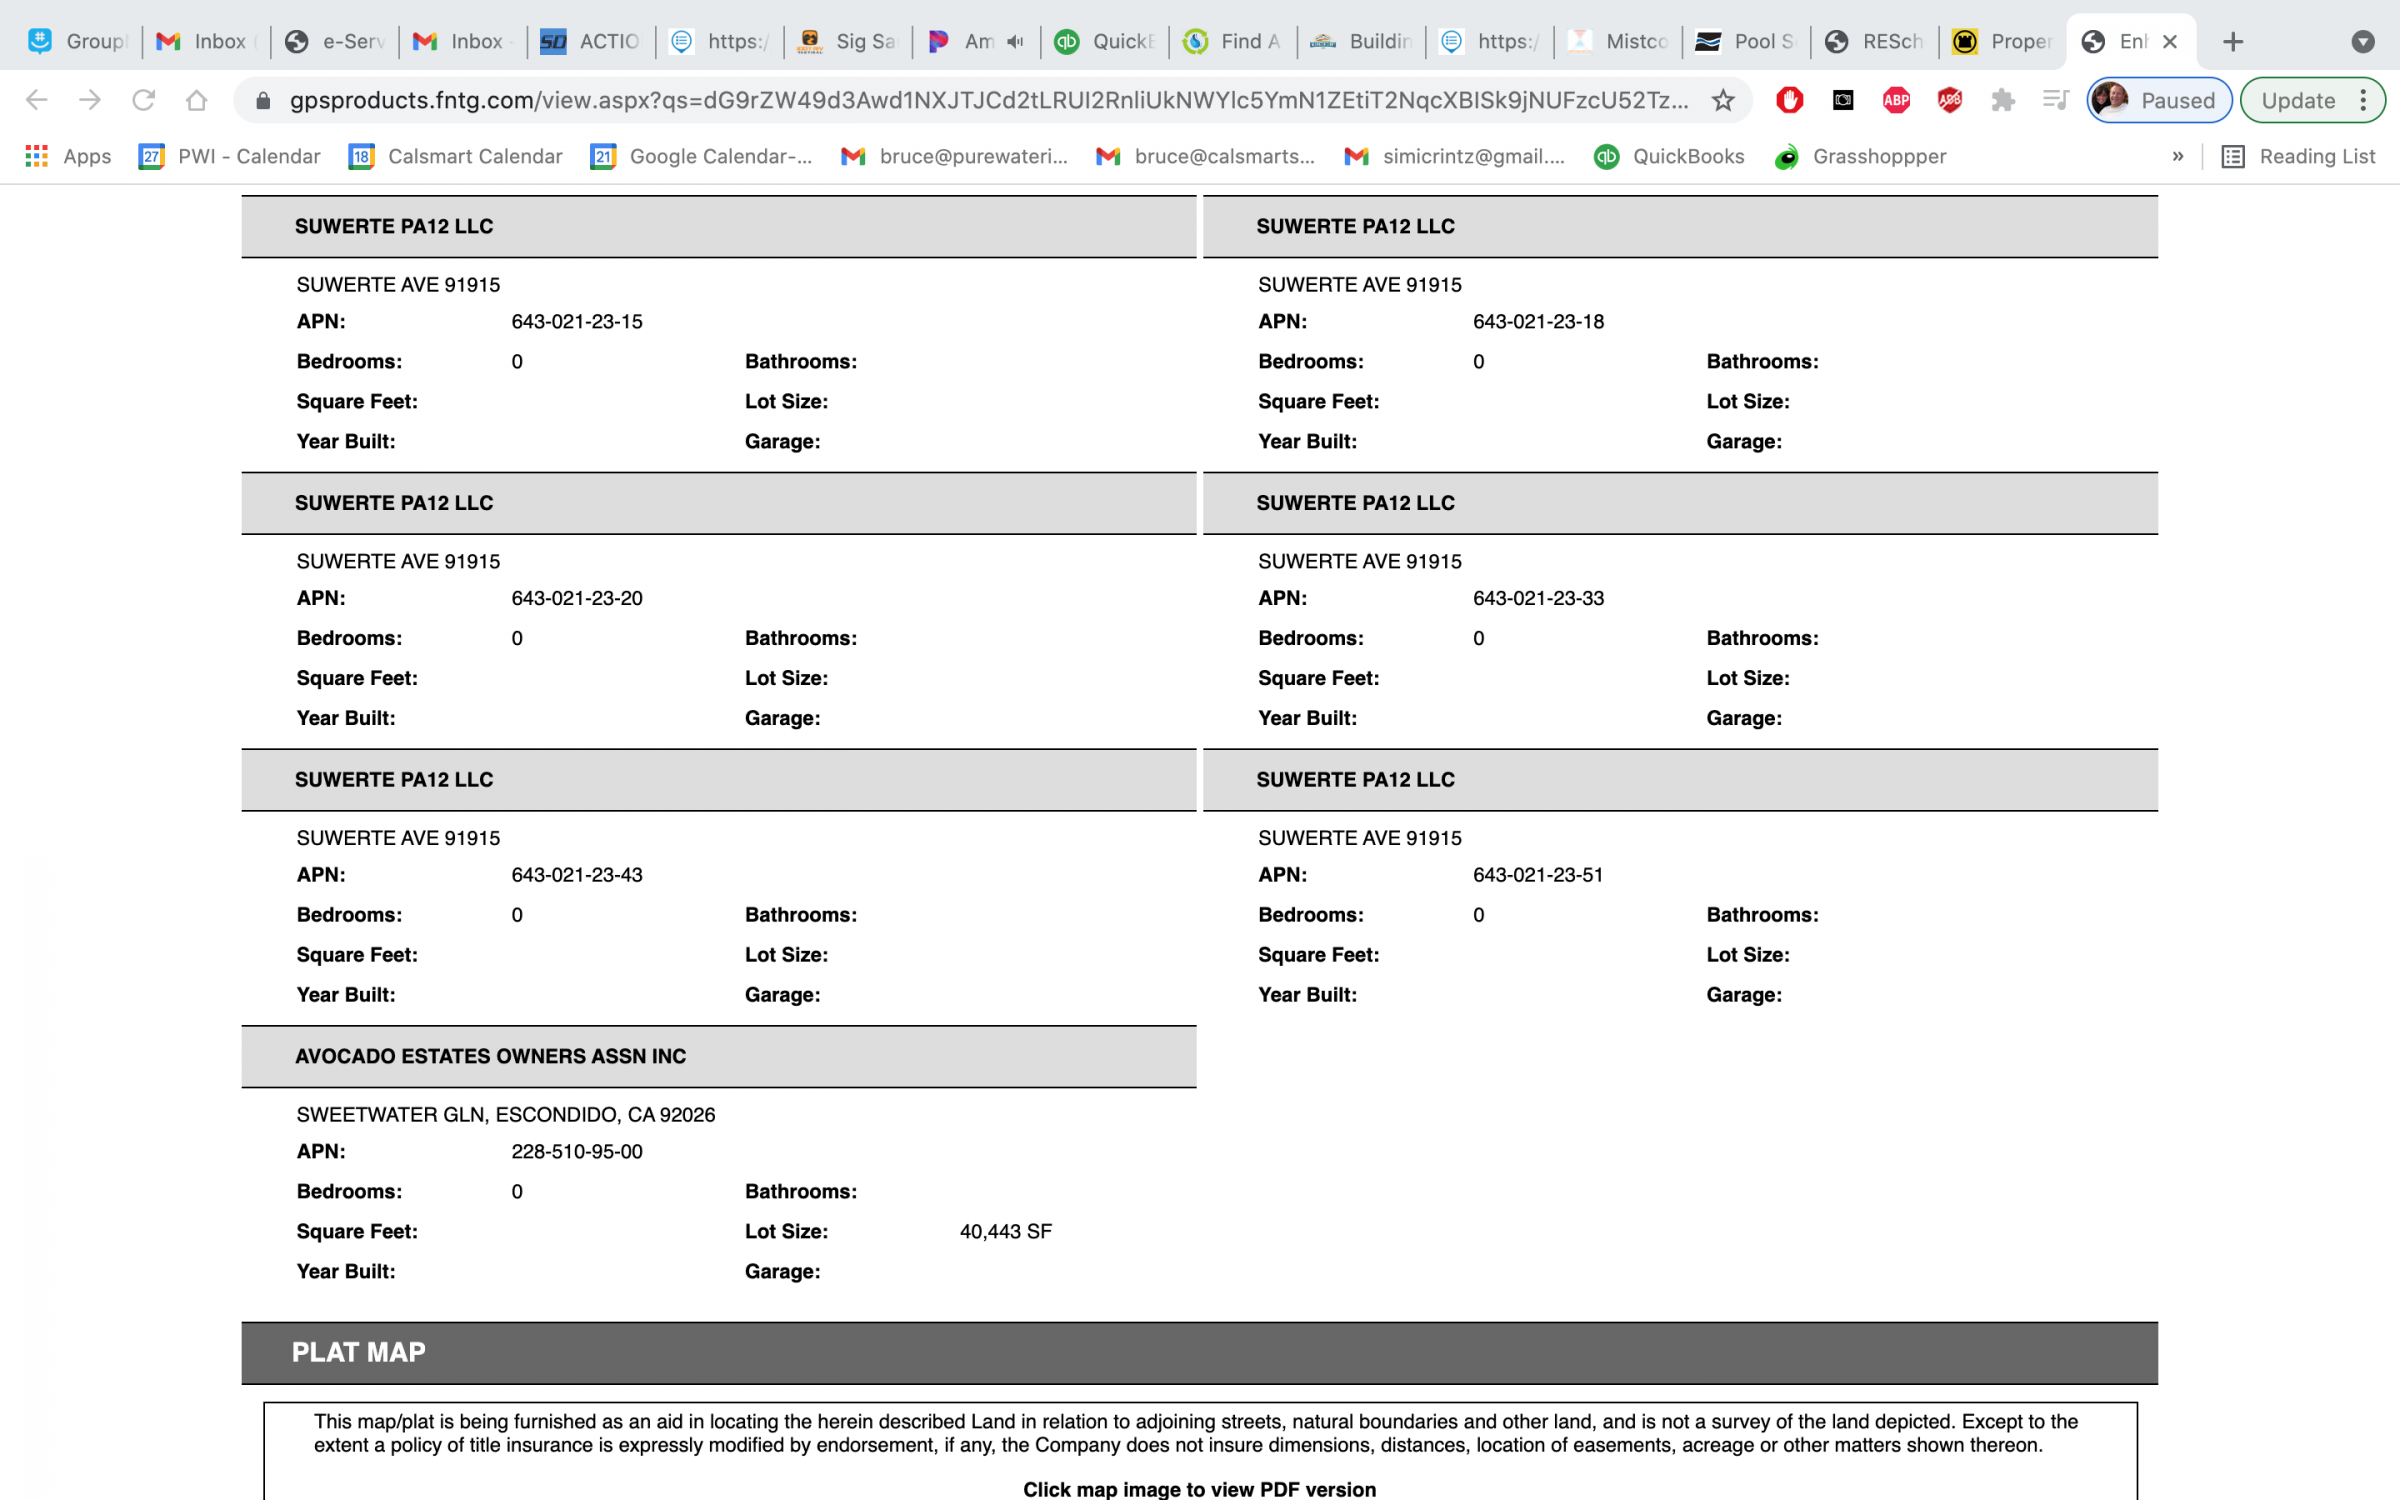
Task: Click the Paused profile button
Action: 2158,100
